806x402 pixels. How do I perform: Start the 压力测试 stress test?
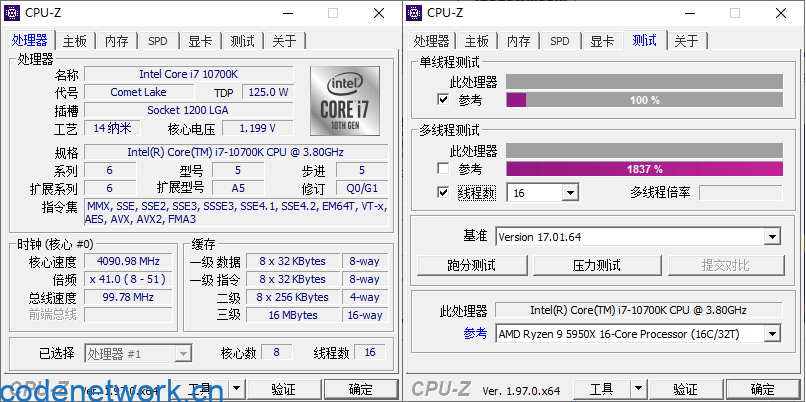coord(597,265)
